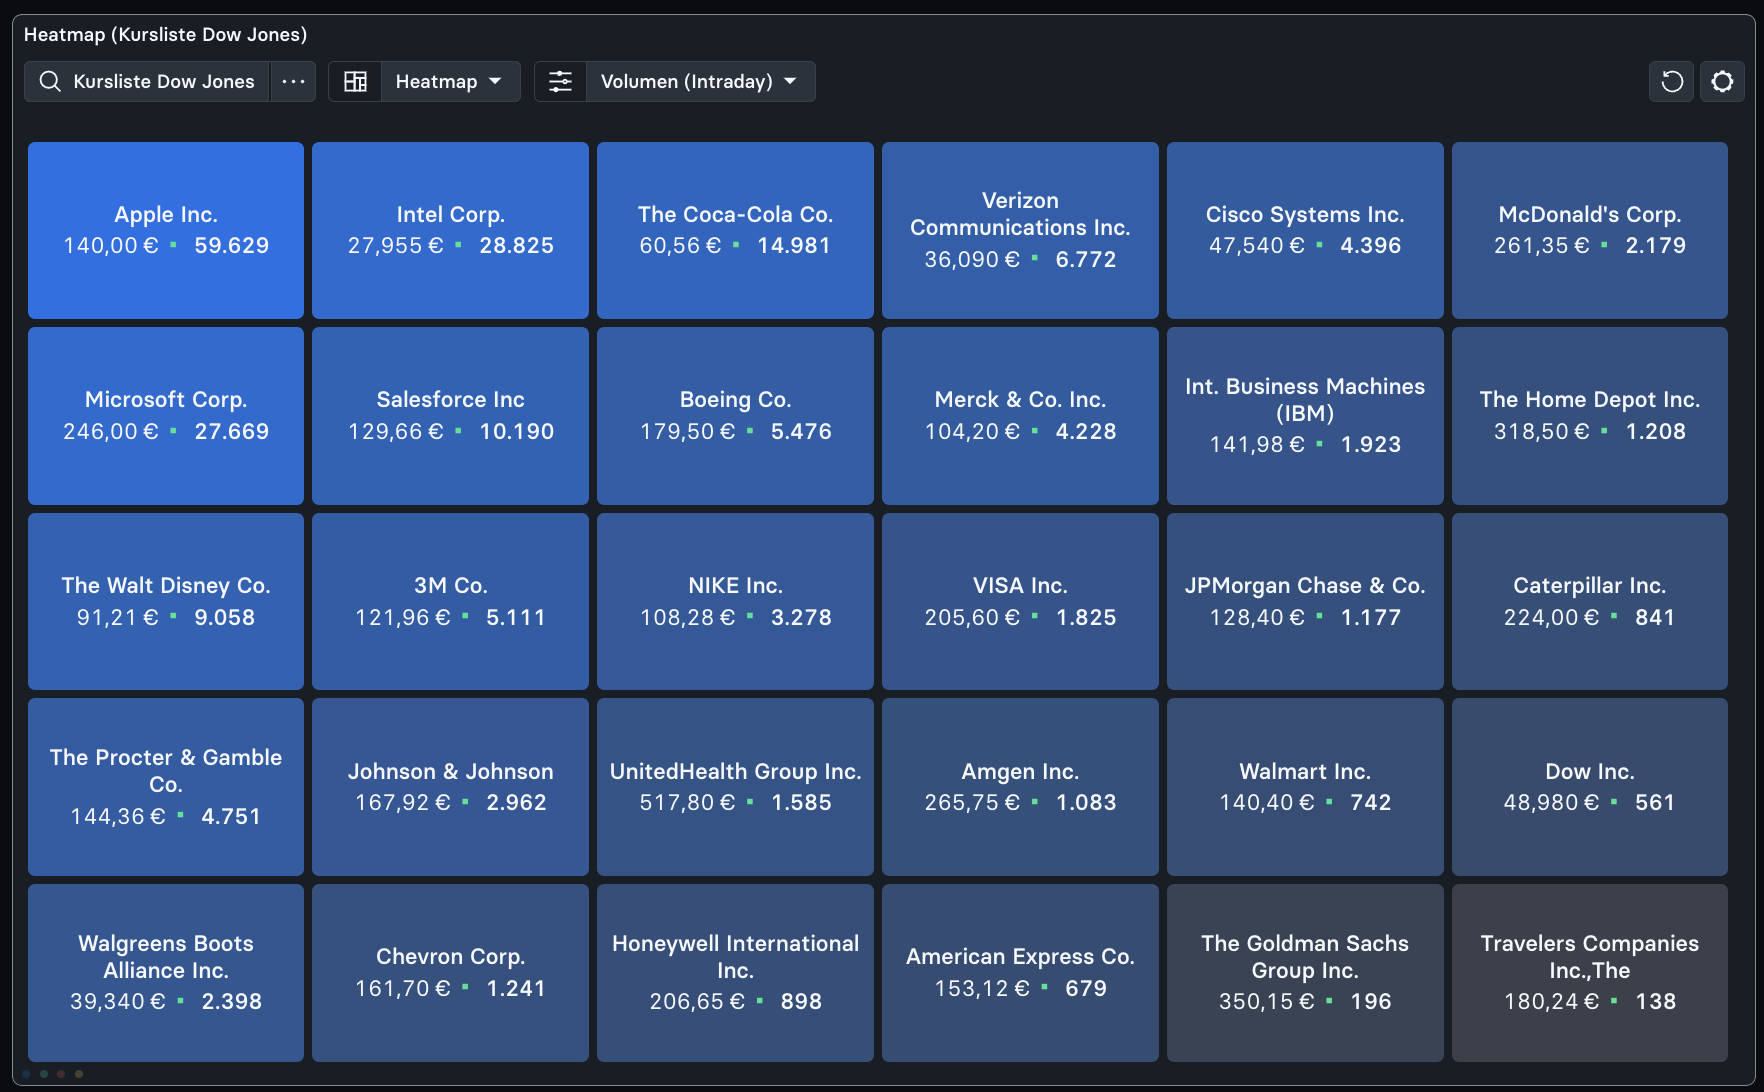Open The Home Depot Inc. tile
This screenshot has height=1092, width=1764.
1590,416
